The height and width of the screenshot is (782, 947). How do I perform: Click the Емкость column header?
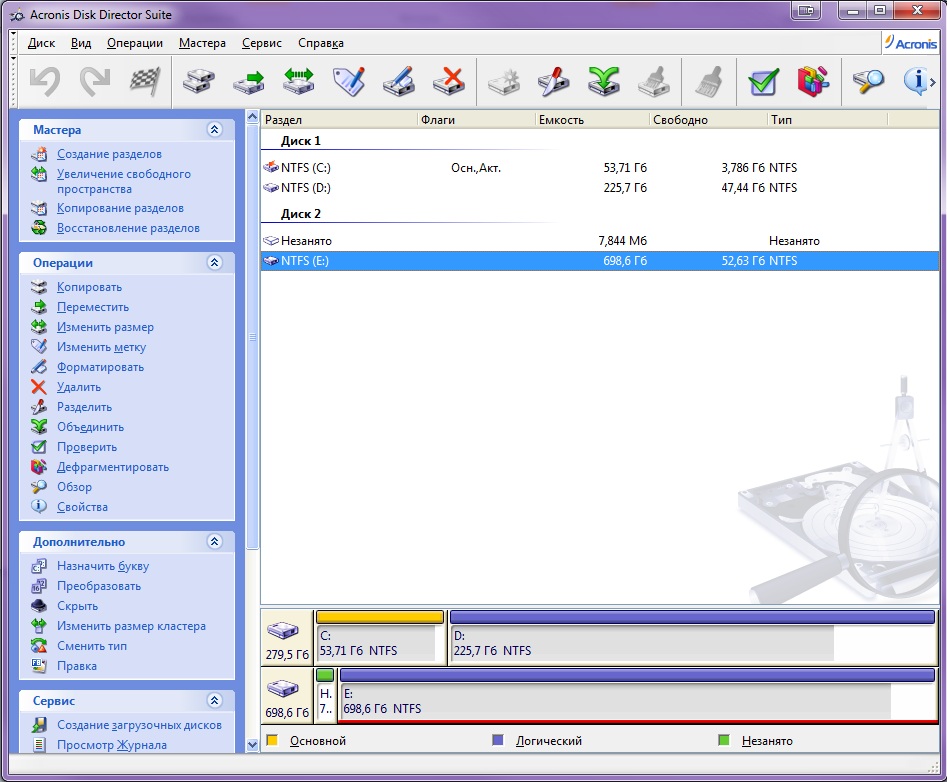click(592, 119)
